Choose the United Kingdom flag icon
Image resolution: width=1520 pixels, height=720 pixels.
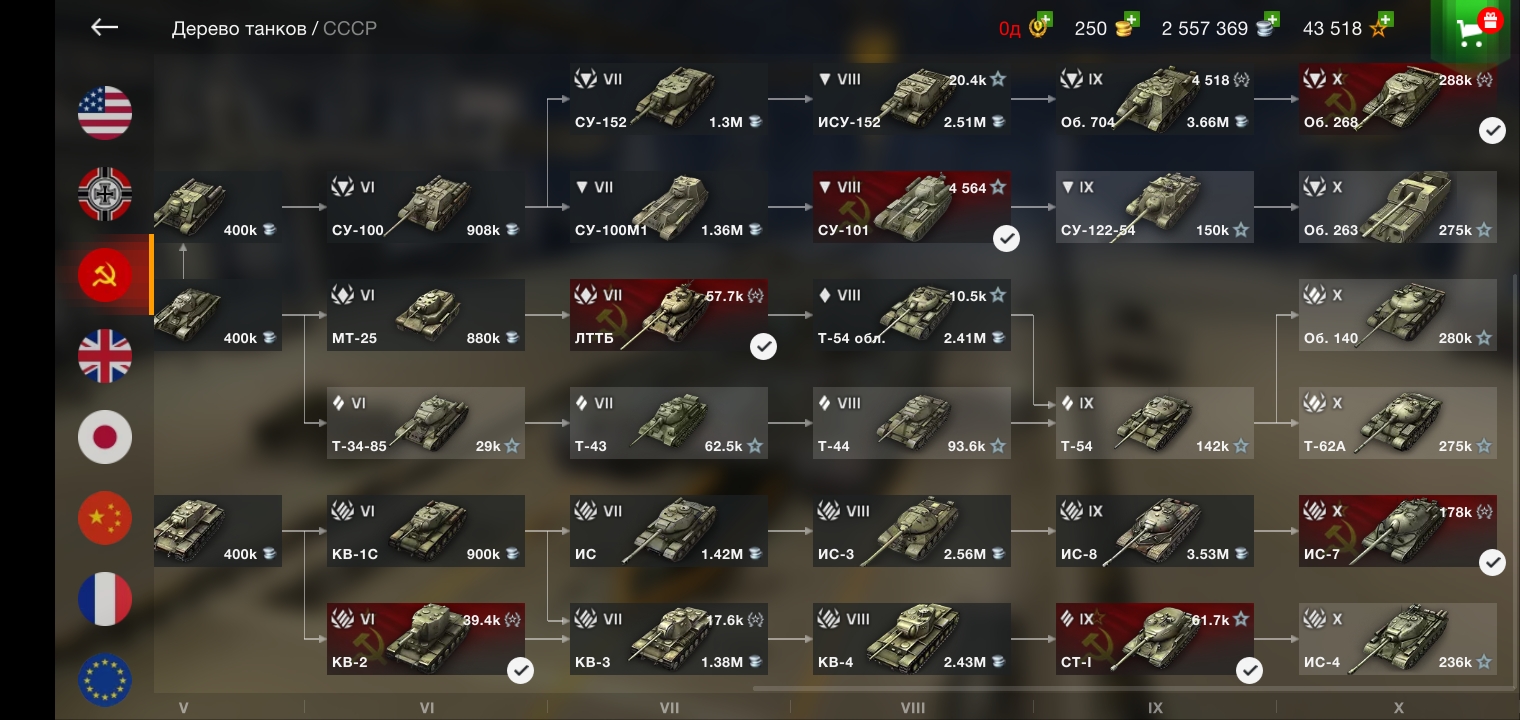click(105, 356)
